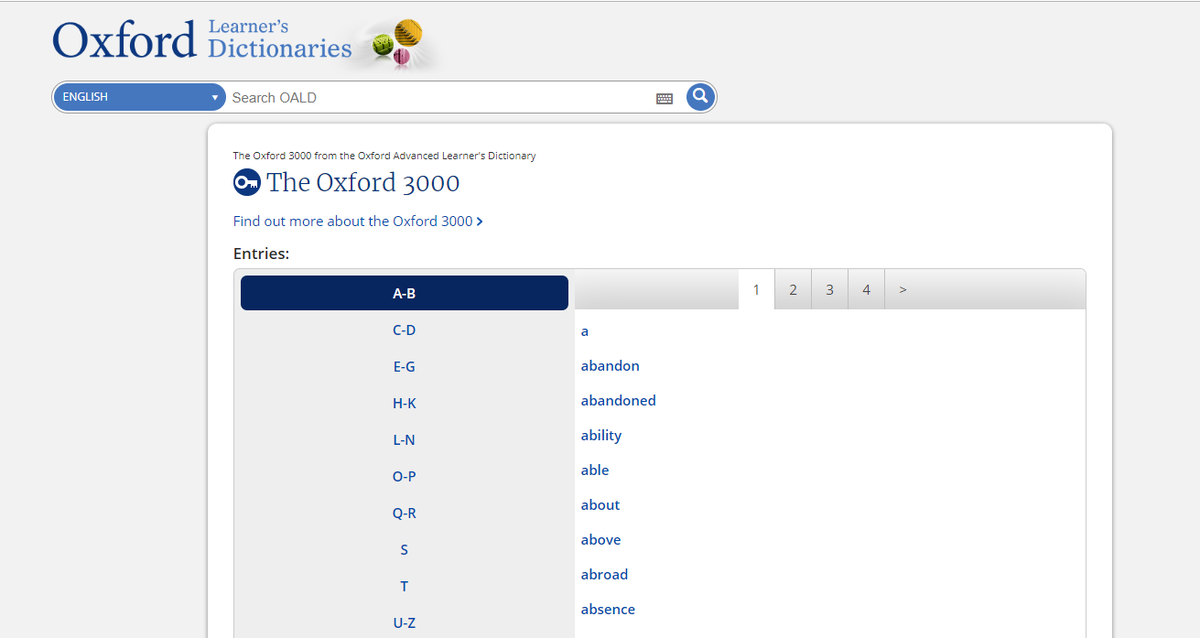The image size is (1200, 638).
Task: Select the S entries tab
Action: click(x=404, y=550)
